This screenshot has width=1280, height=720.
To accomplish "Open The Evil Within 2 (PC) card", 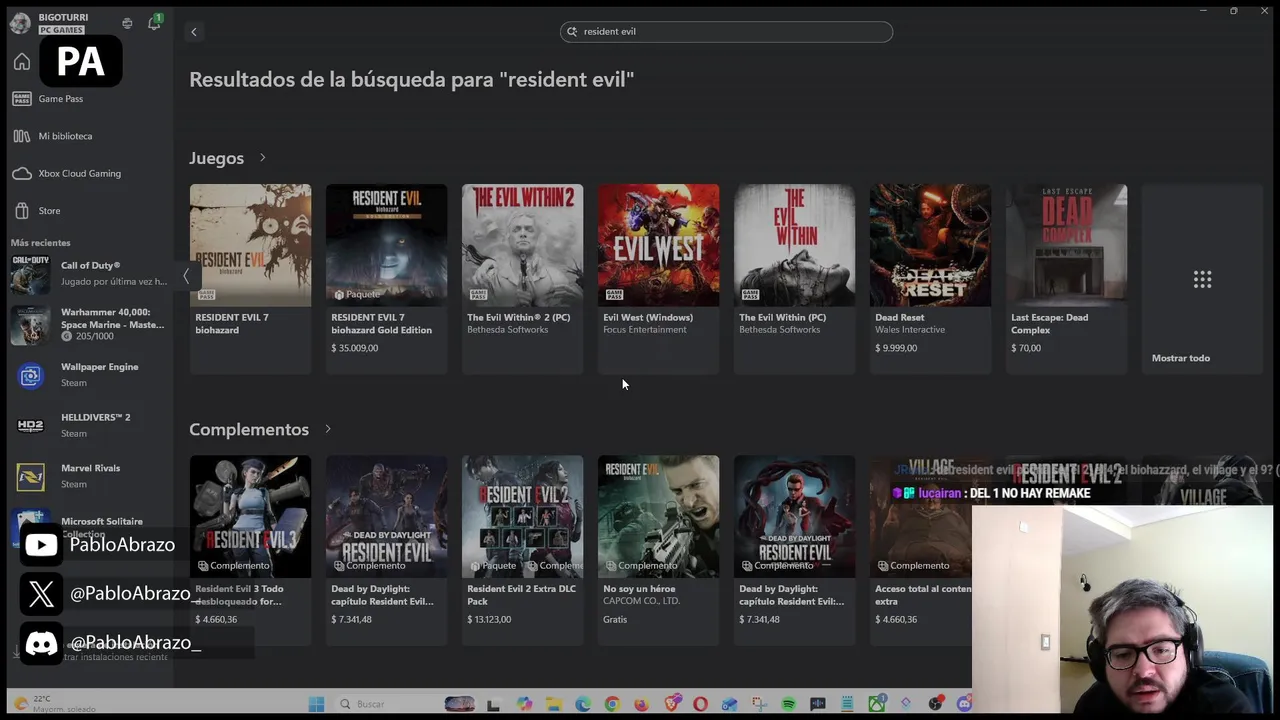I will tap(522, 278).
